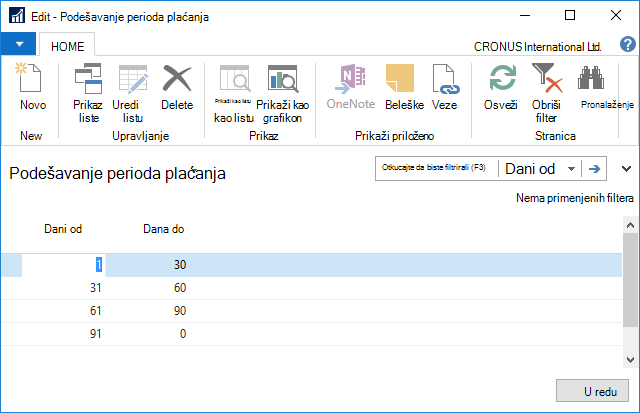The height and width of the screenshot is (413, 640).
Task: Click the Novo (New) document icon
Action: [x=31, y=78]
